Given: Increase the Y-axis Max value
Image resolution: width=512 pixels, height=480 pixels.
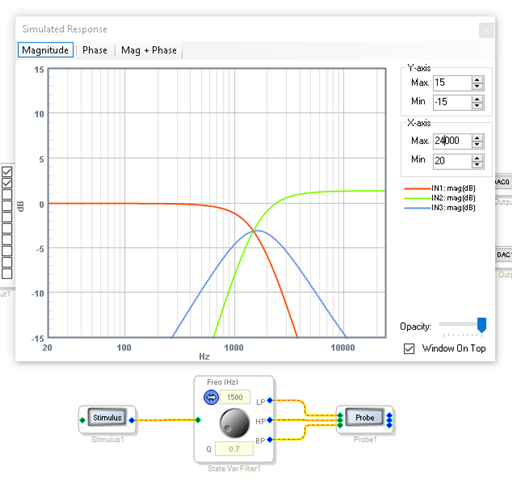Looking at the screenshot, I should pos(477,79).
